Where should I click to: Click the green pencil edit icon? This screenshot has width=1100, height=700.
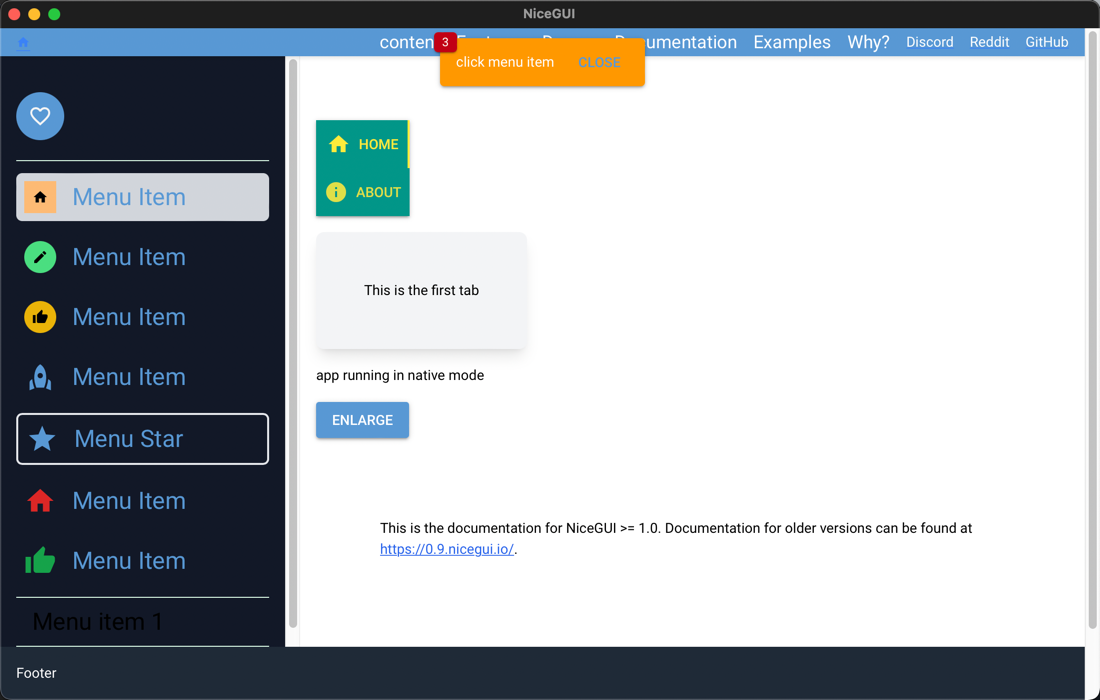[x=40, y=257]
